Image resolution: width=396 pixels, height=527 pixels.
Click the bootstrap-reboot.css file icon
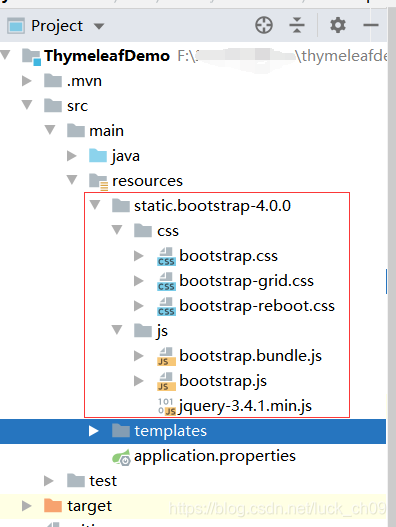click(166, 307)
